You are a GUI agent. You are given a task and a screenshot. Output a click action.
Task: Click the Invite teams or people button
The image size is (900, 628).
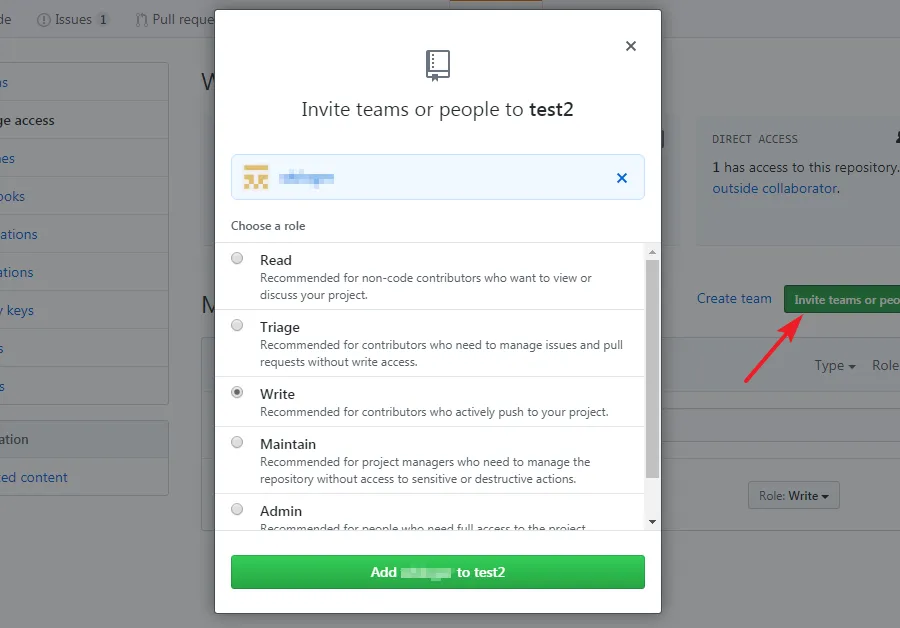pyautogui.click(x=844, y=299)
